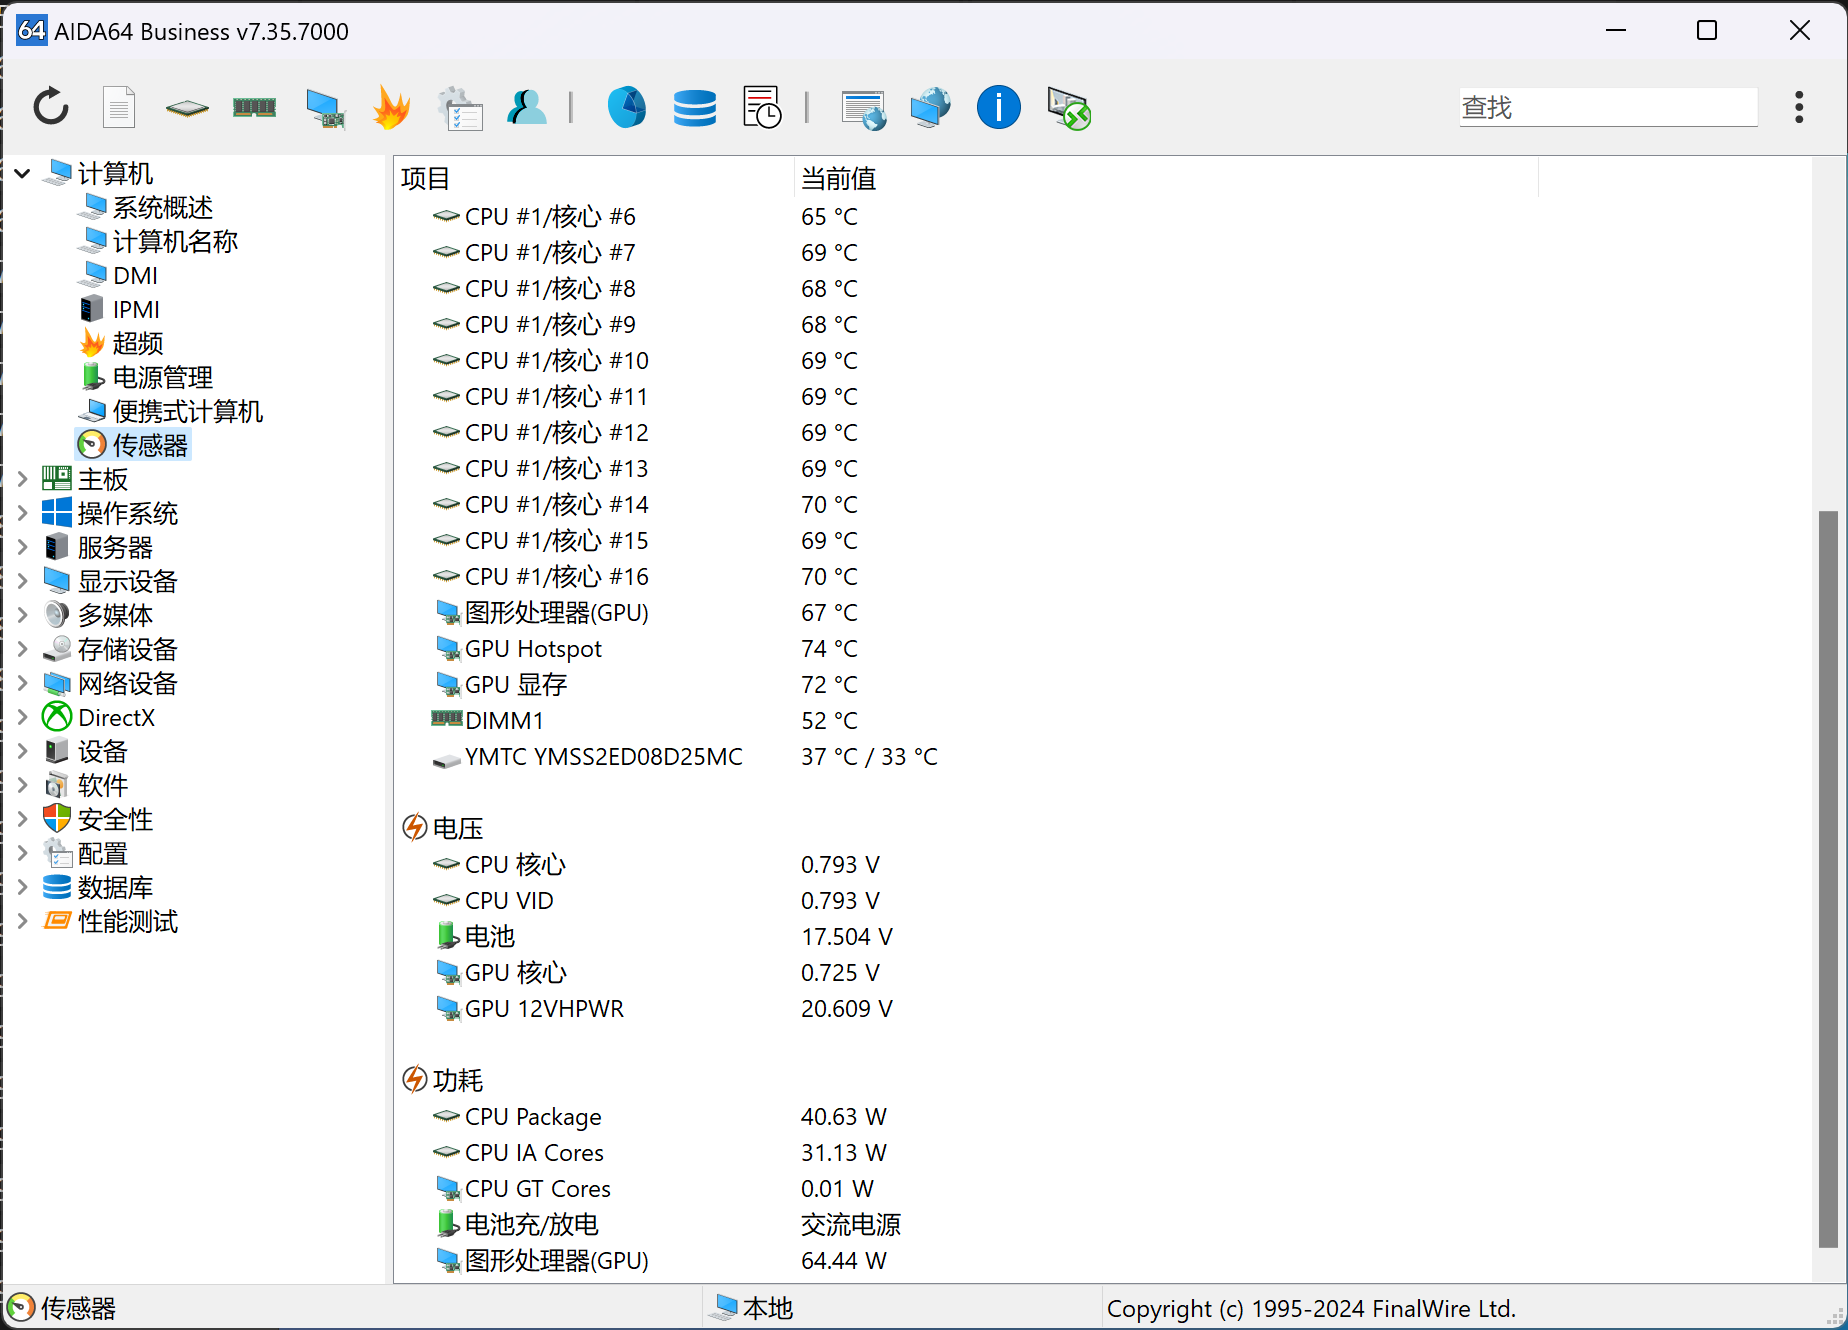Open the 软件 tree item
1848x1330 pixels.
click(102, 785)
